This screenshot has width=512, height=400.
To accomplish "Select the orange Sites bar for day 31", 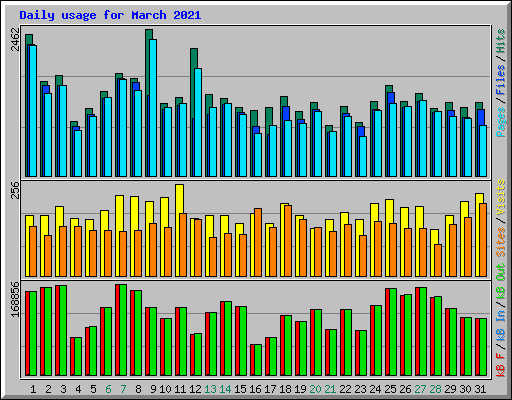I will tap(483, 240).
